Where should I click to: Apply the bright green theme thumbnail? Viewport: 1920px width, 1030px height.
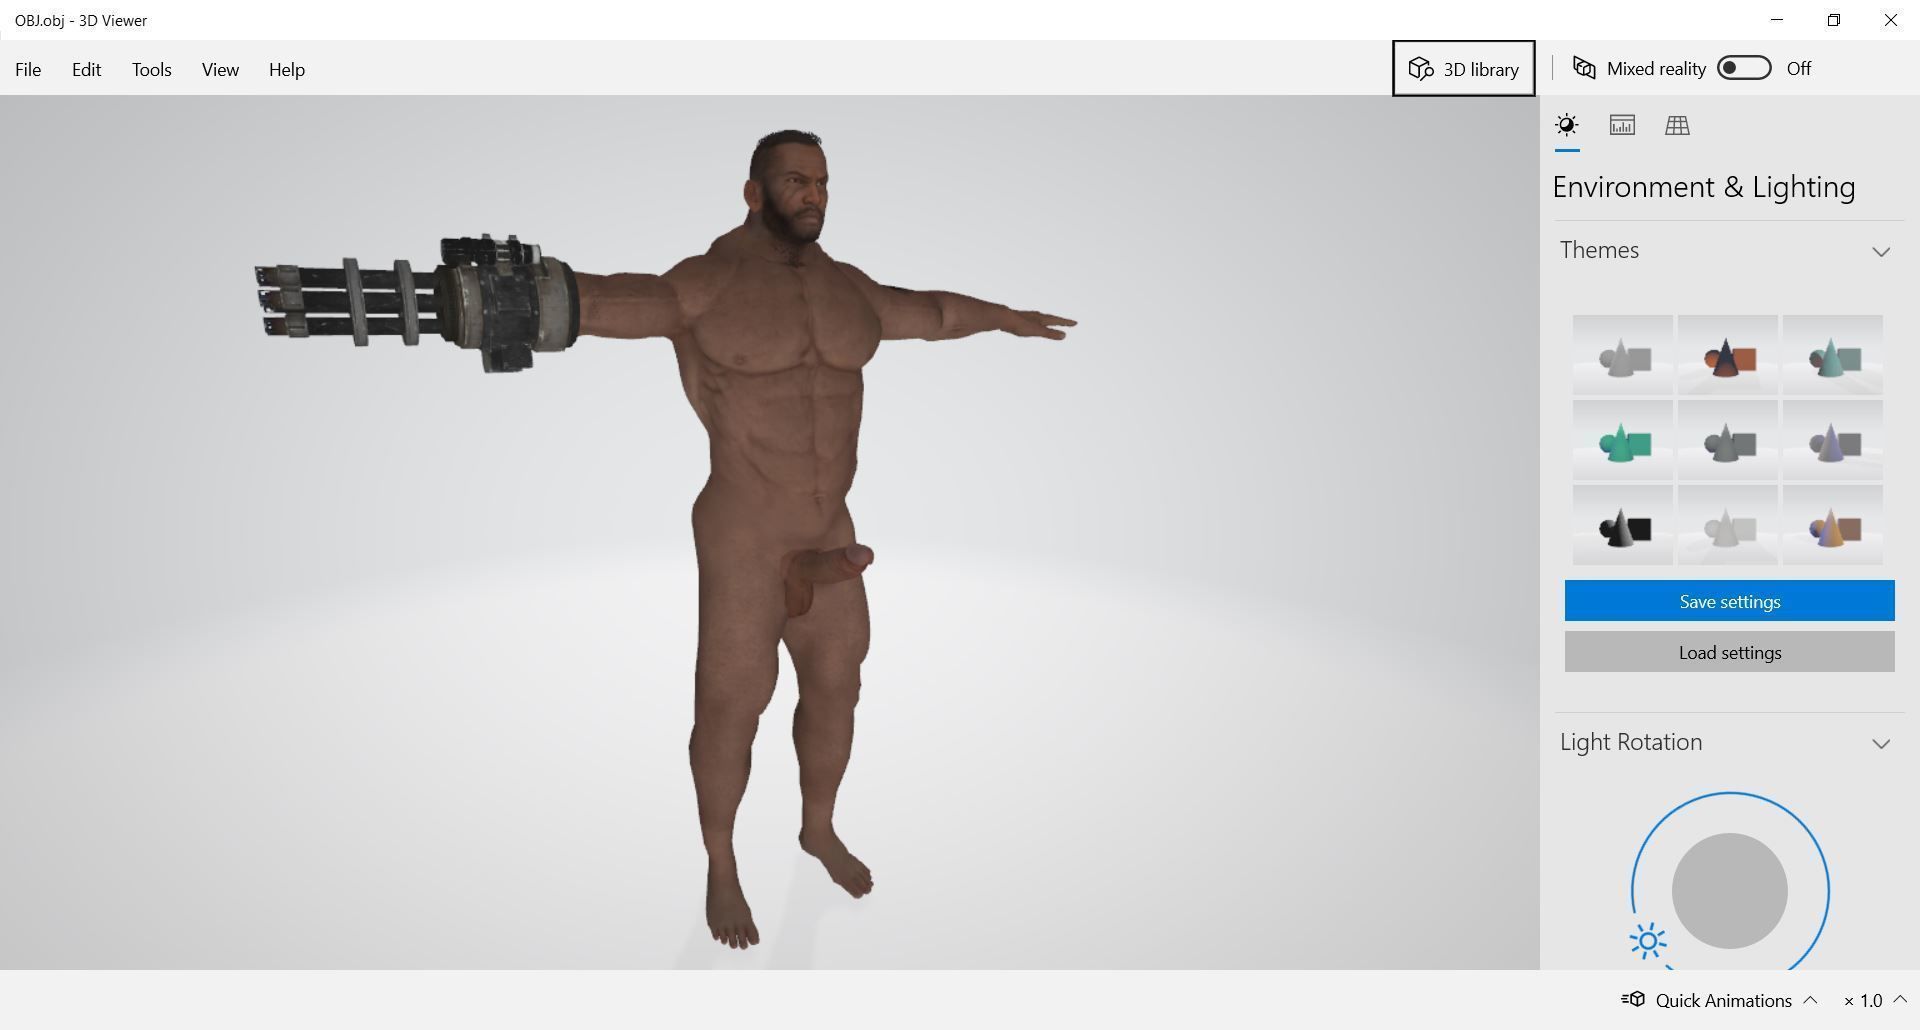(x=1622, y=440)
